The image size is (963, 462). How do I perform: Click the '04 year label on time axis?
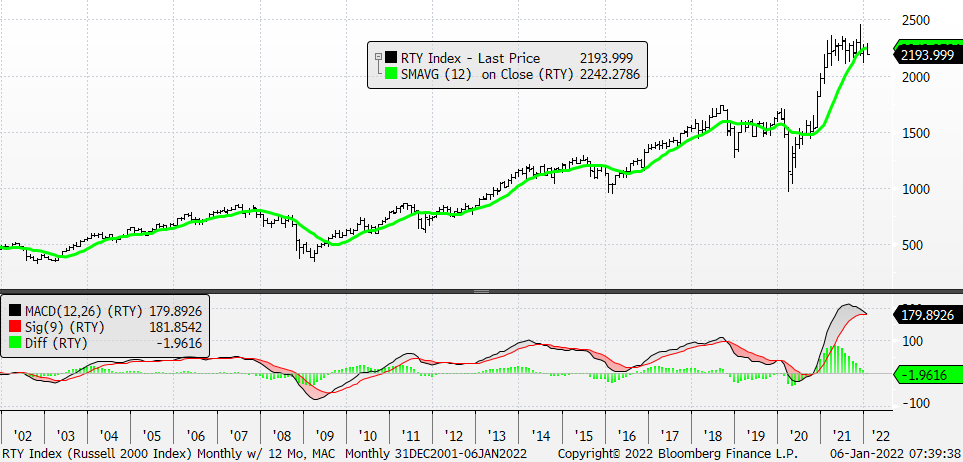[x=109, y=436]
